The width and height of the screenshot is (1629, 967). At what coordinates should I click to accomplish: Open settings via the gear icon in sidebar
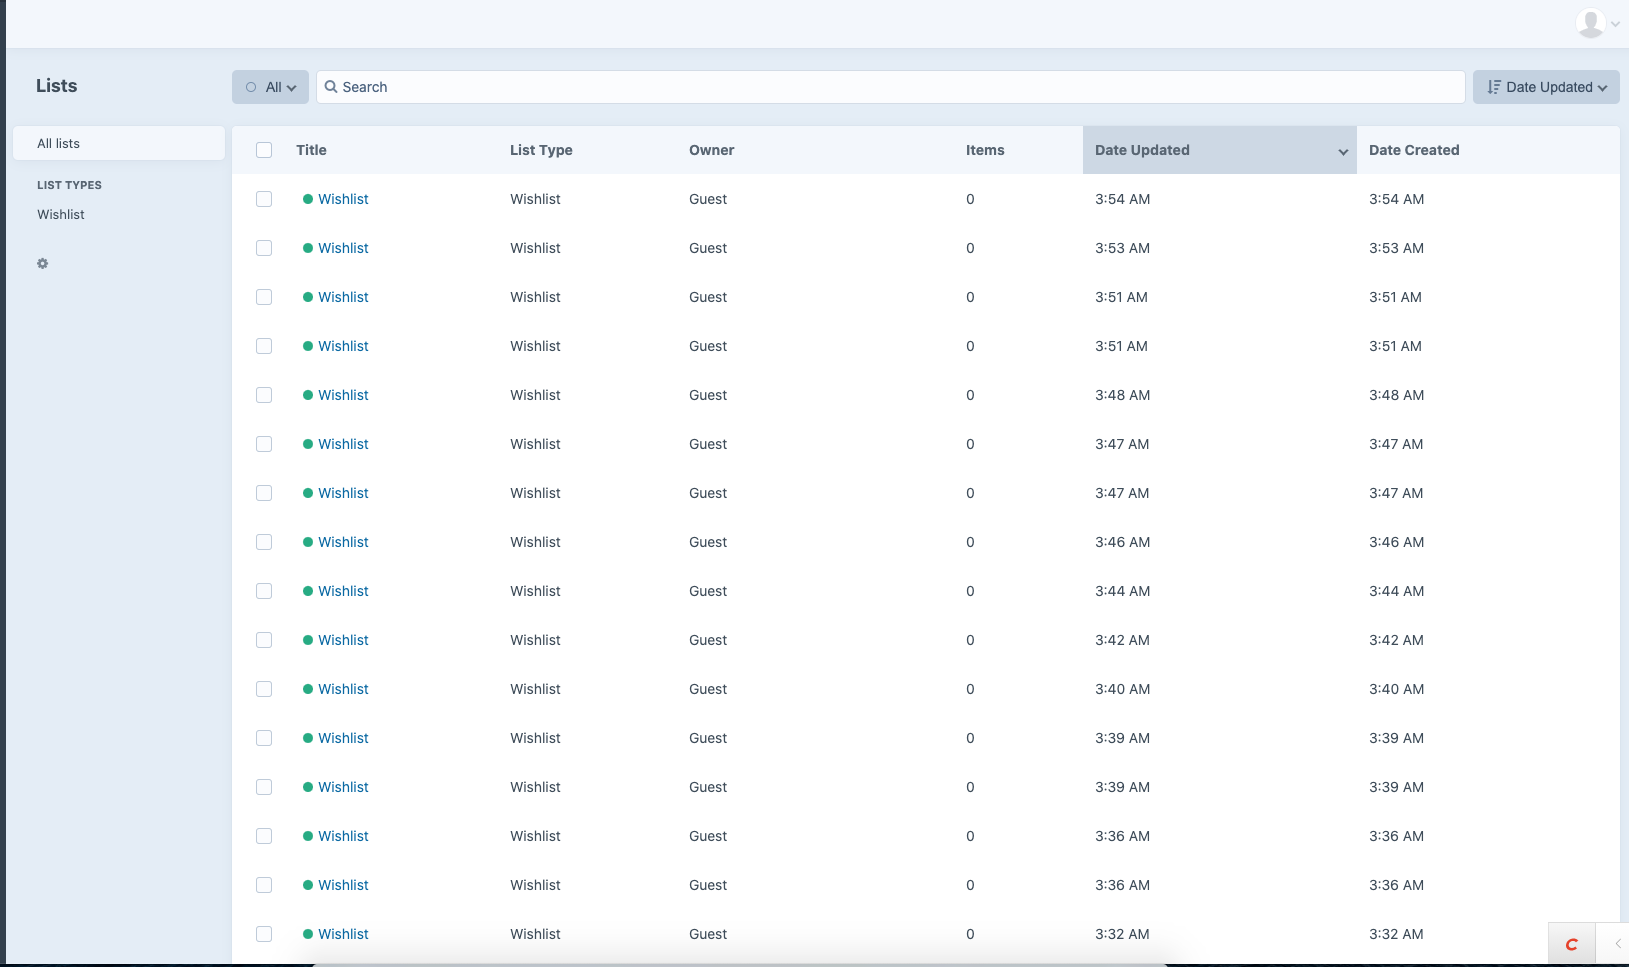click(x=42, y=263)
